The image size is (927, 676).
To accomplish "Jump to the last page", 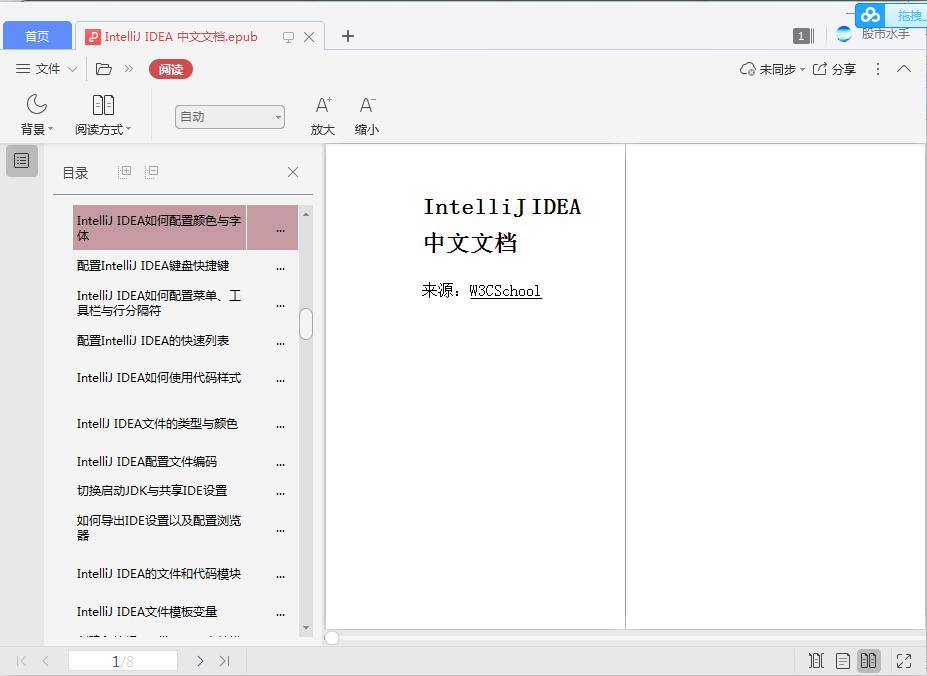I will (x=224, y=661).
